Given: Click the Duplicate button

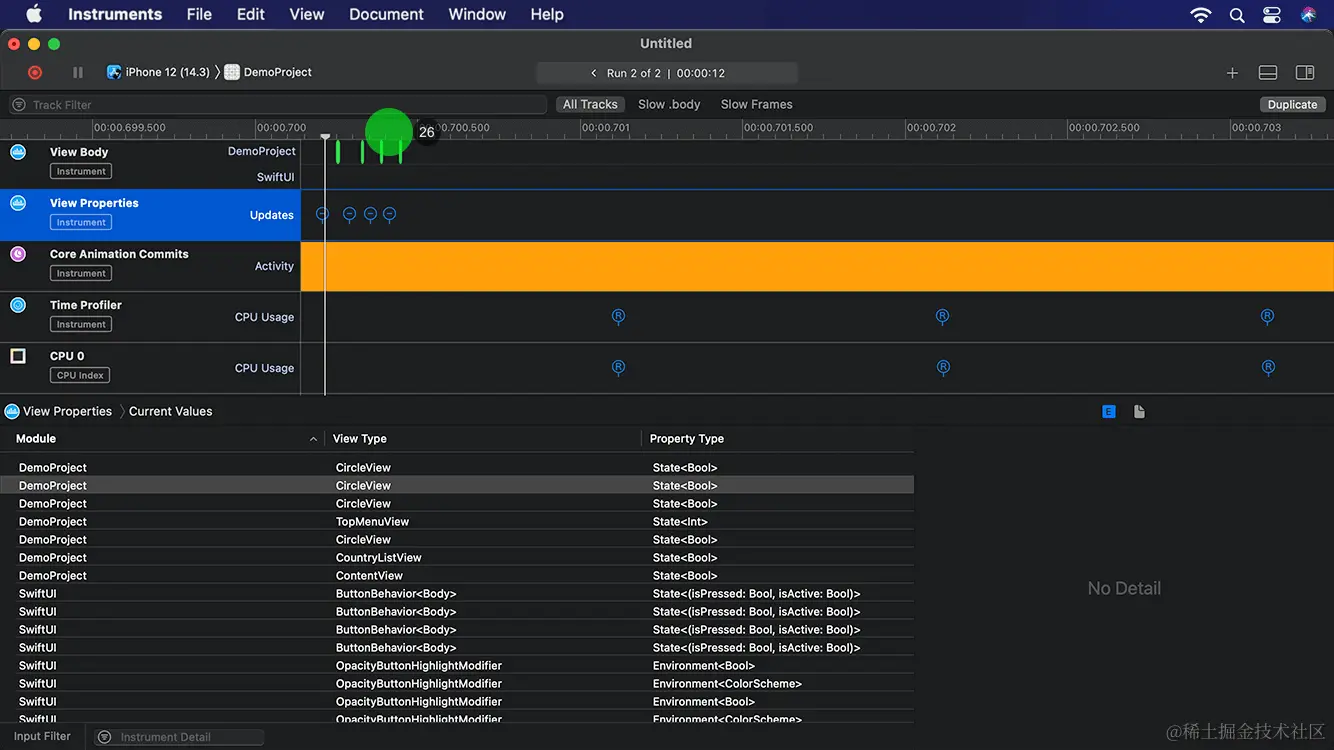Looking at the screenshot, I should (x=1292, y=104).
